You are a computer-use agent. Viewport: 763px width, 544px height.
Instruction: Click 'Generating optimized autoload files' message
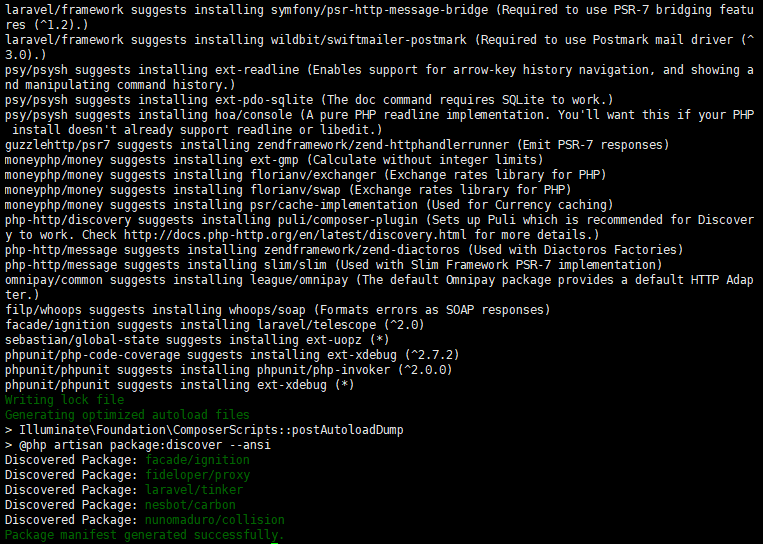point(127,415)
